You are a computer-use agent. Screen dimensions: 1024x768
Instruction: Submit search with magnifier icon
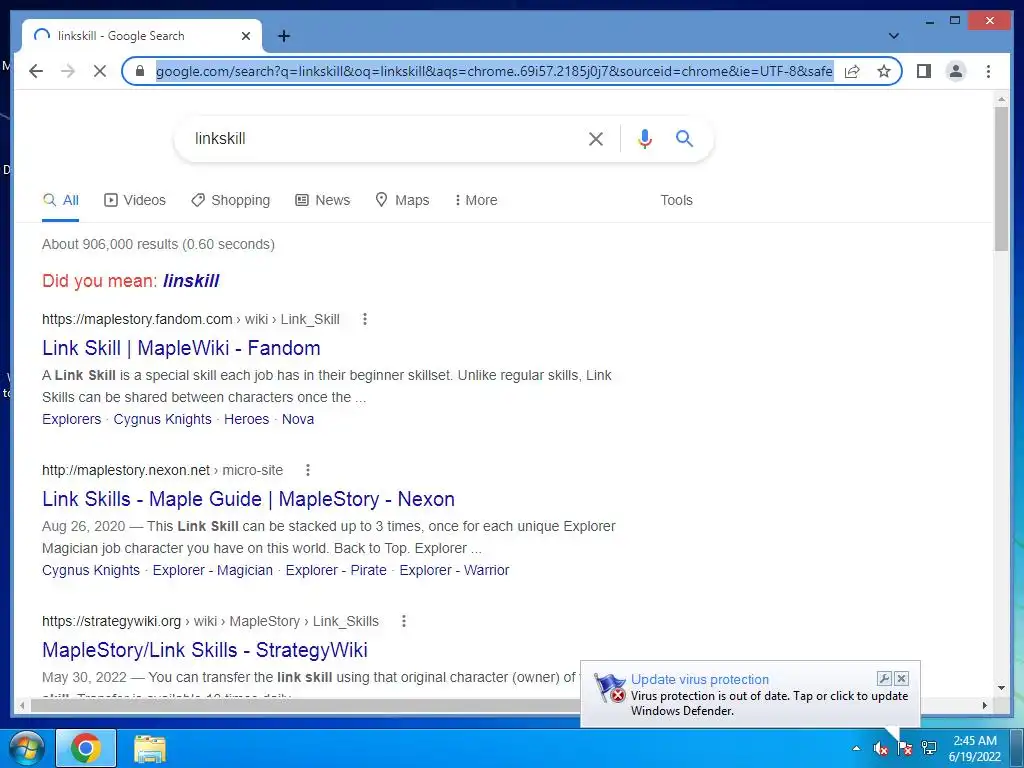(684, 138)
